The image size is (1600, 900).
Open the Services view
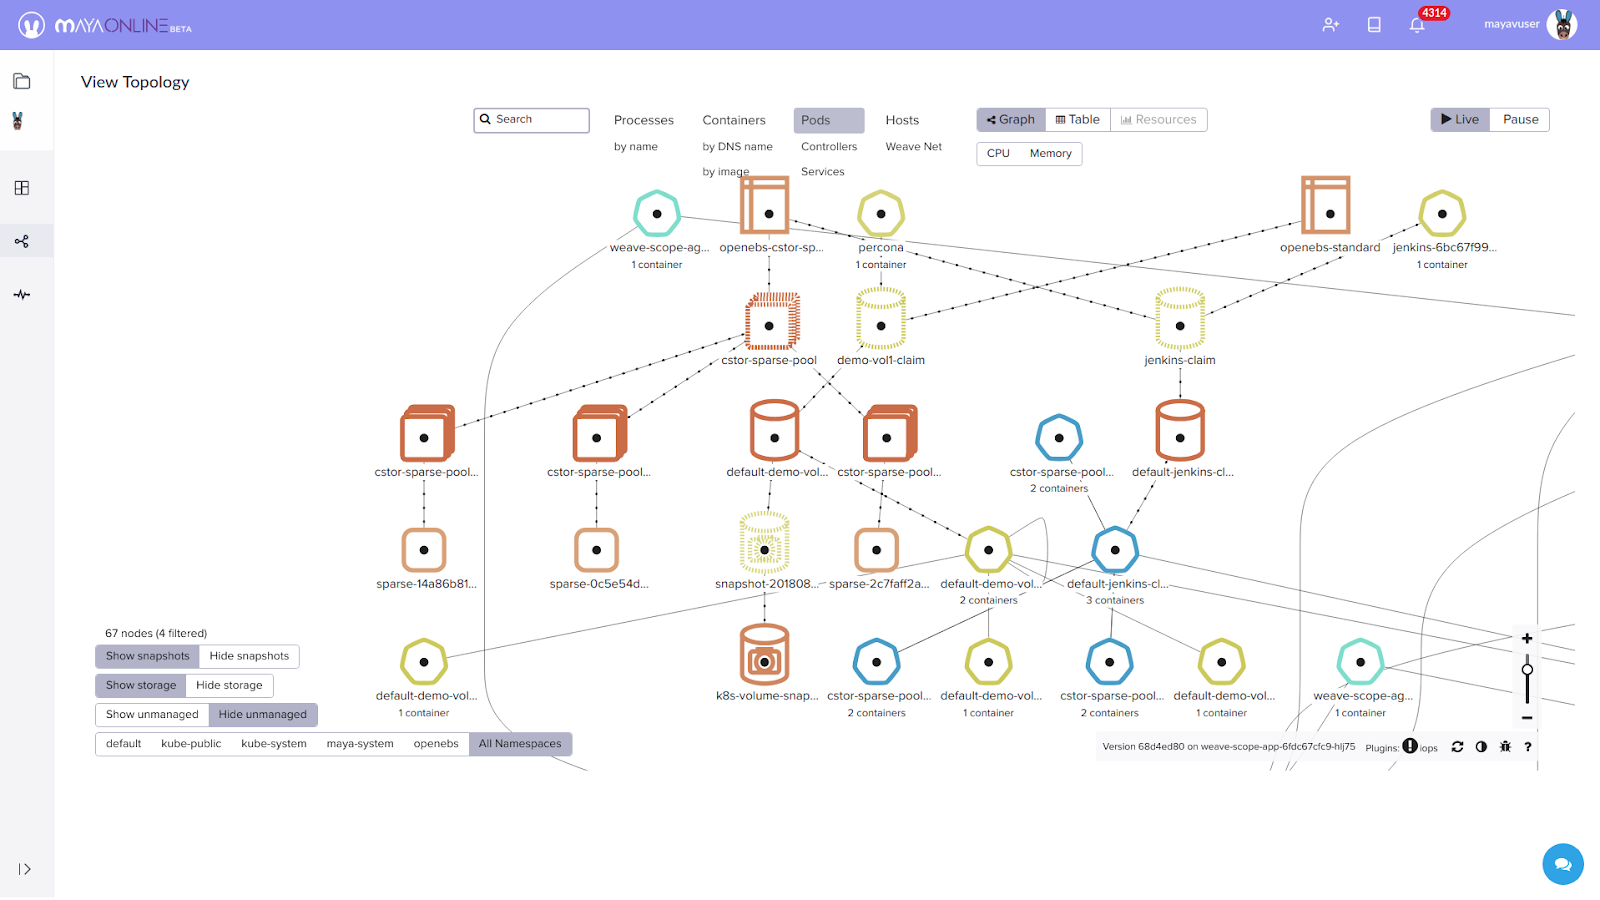tap(823, 172)
